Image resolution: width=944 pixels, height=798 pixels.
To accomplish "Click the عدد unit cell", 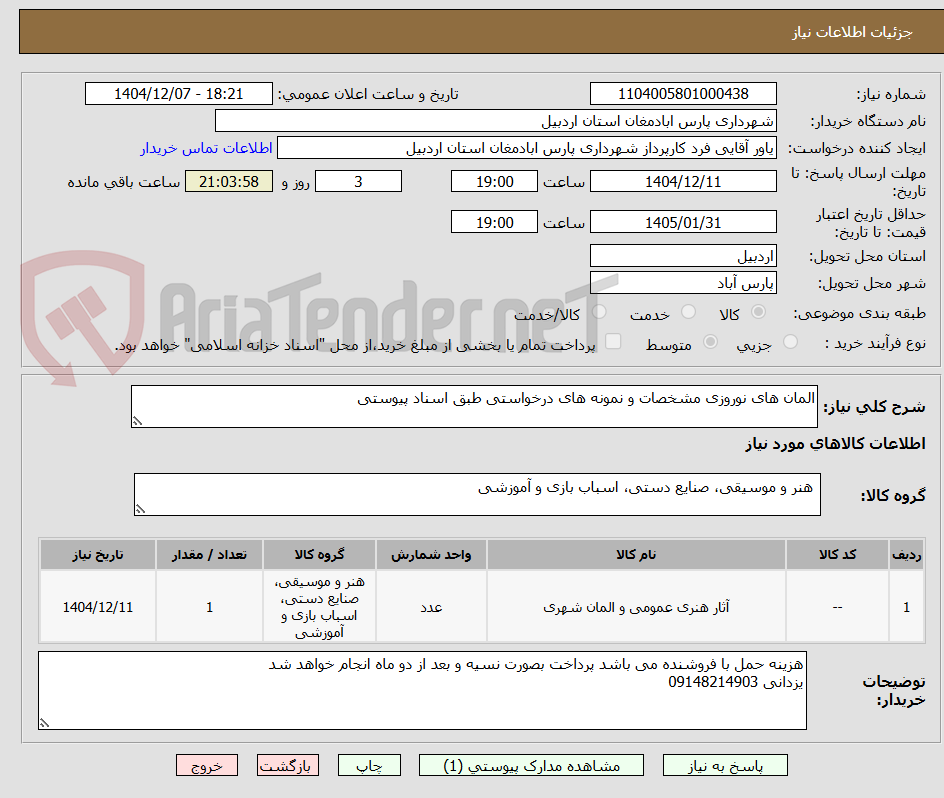I will click(431, 607).
